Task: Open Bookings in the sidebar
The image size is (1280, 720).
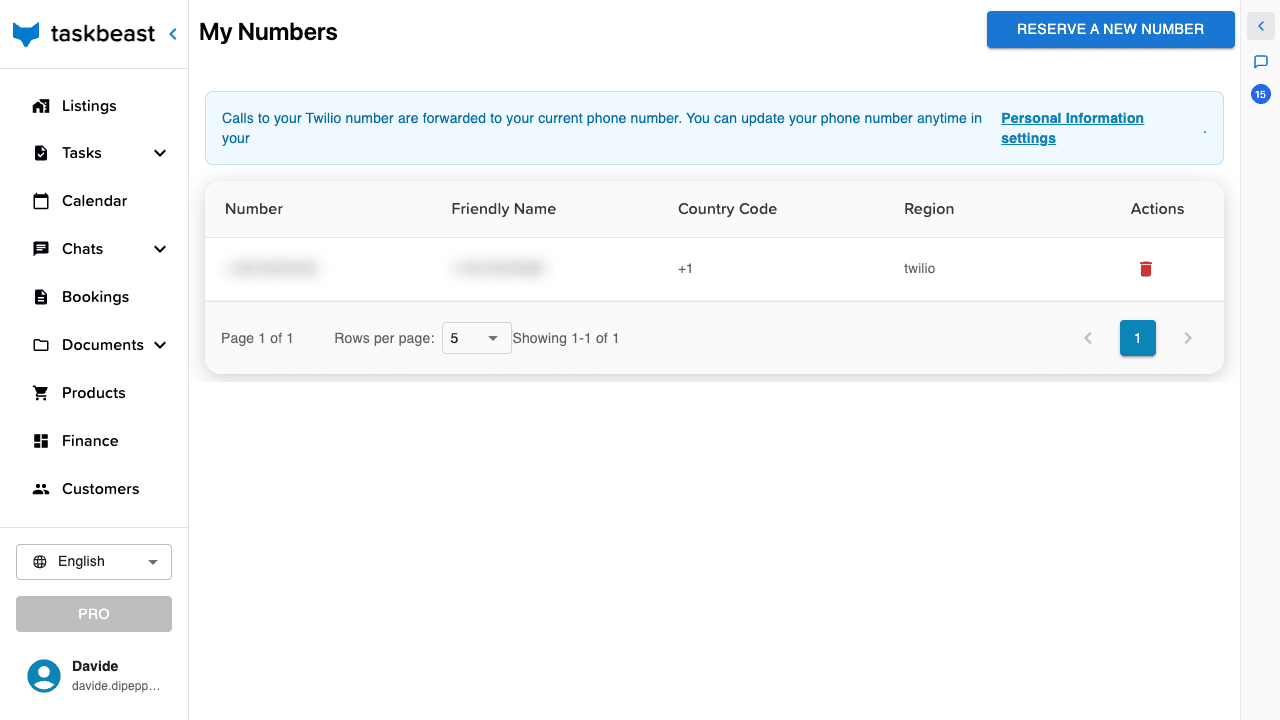Action: tap(94, 297)
